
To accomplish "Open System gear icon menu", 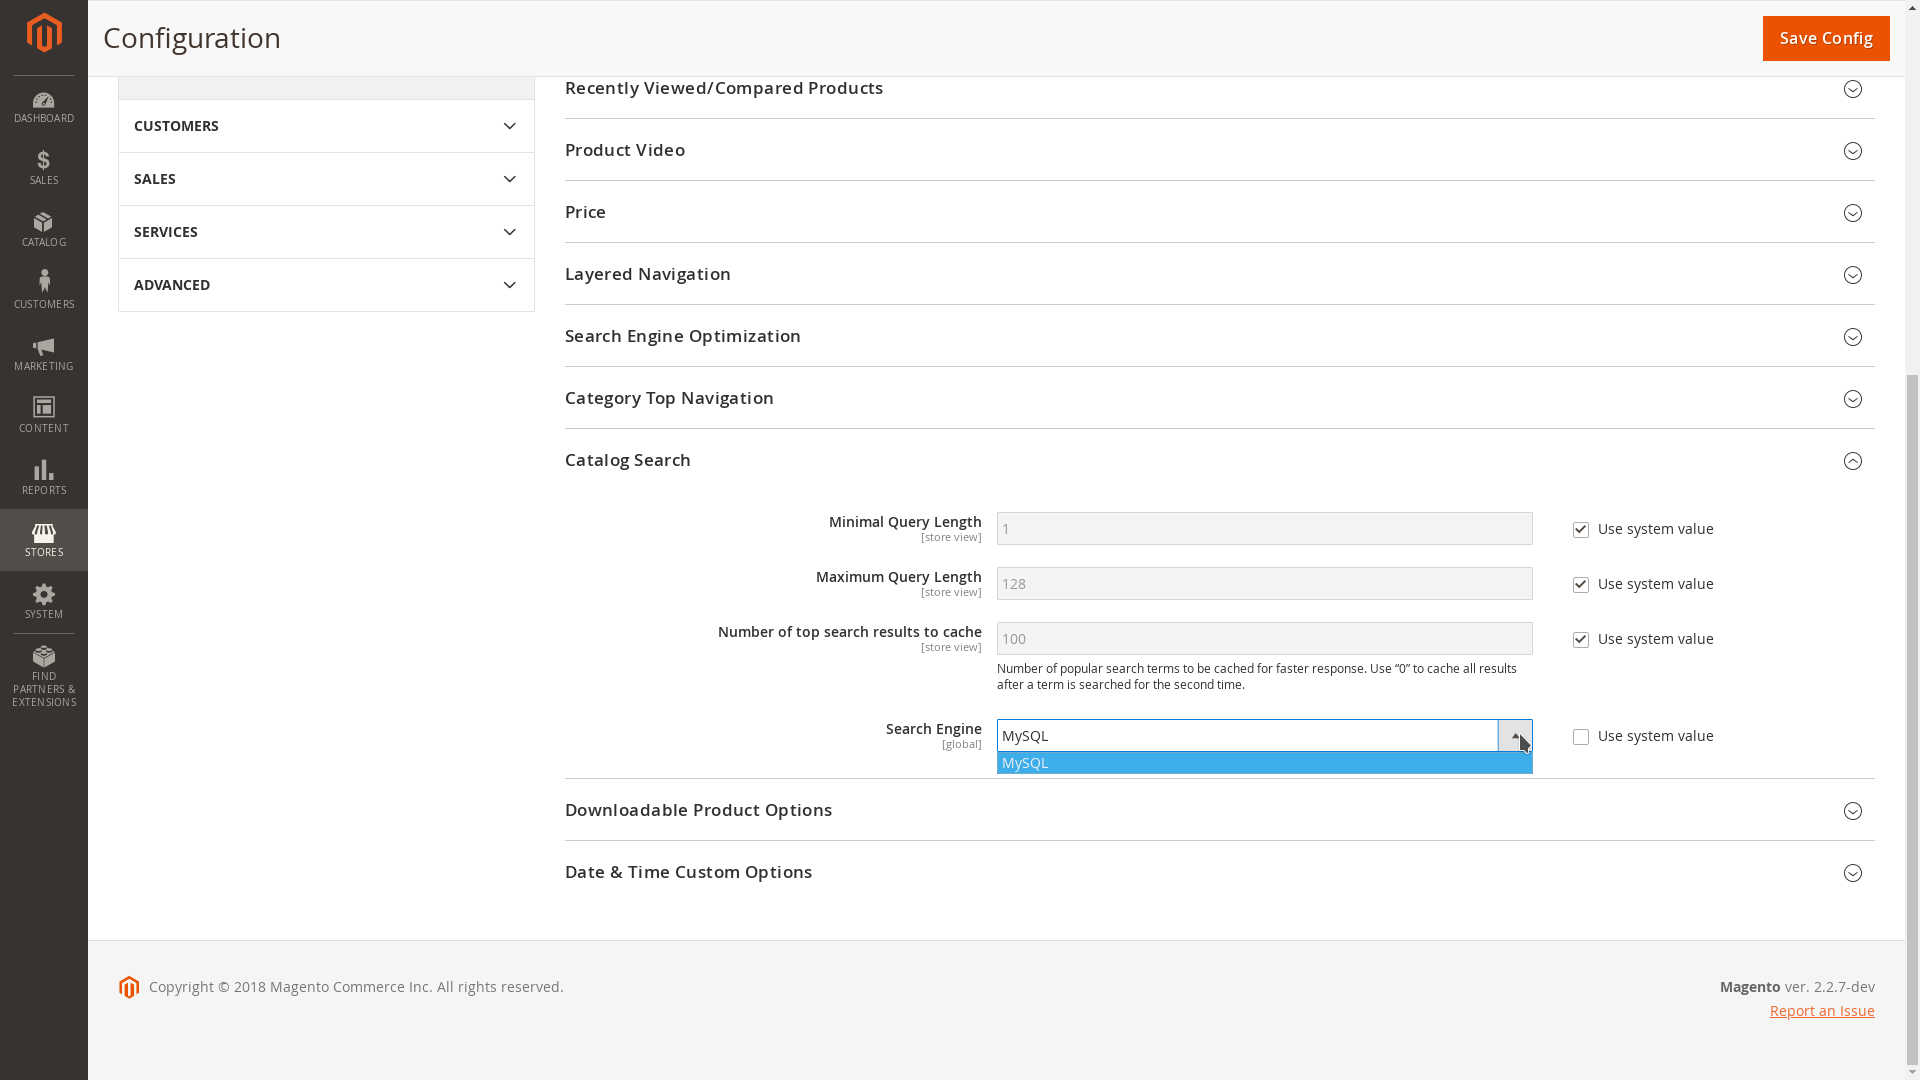I will (x=44, y=602).
